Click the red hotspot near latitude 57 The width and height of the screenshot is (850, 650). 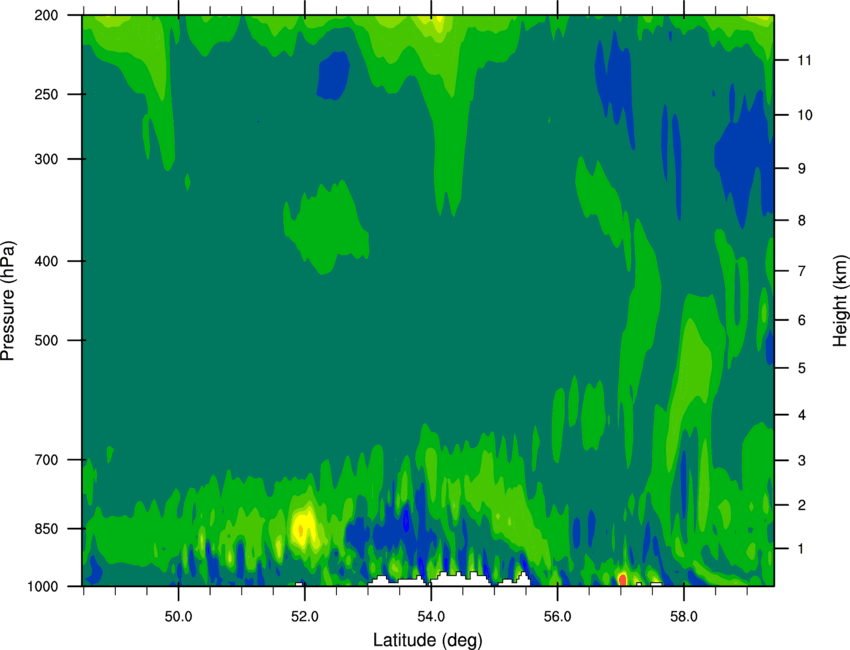pyautogui.click(x=622, y=580)
